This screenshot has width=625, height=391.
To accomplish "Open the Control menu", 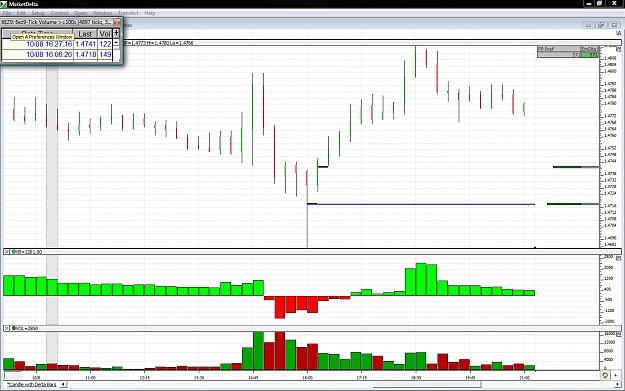I will (59, 13).
